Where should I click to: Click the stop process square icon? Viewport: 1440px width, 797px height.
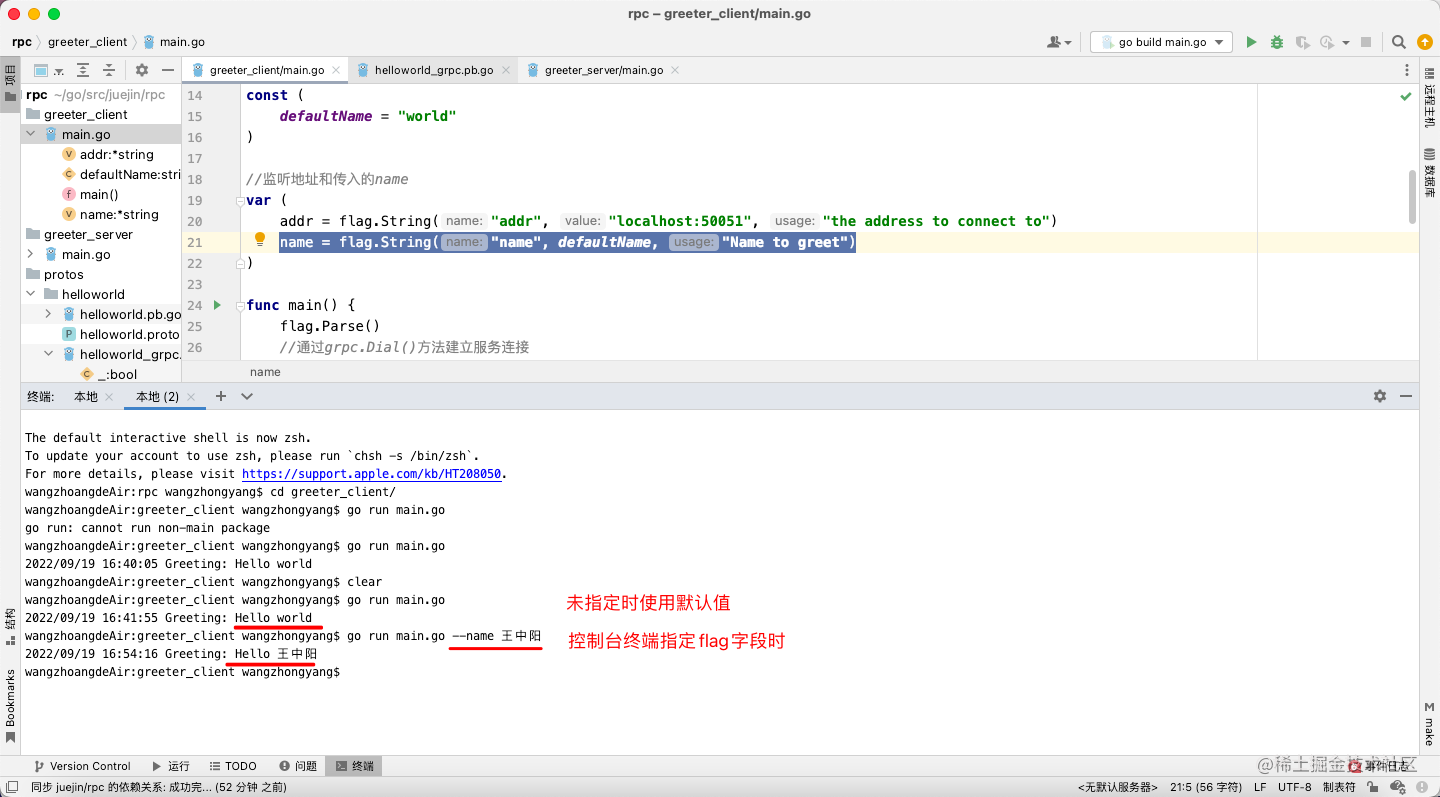click(x=1366, y=42)
